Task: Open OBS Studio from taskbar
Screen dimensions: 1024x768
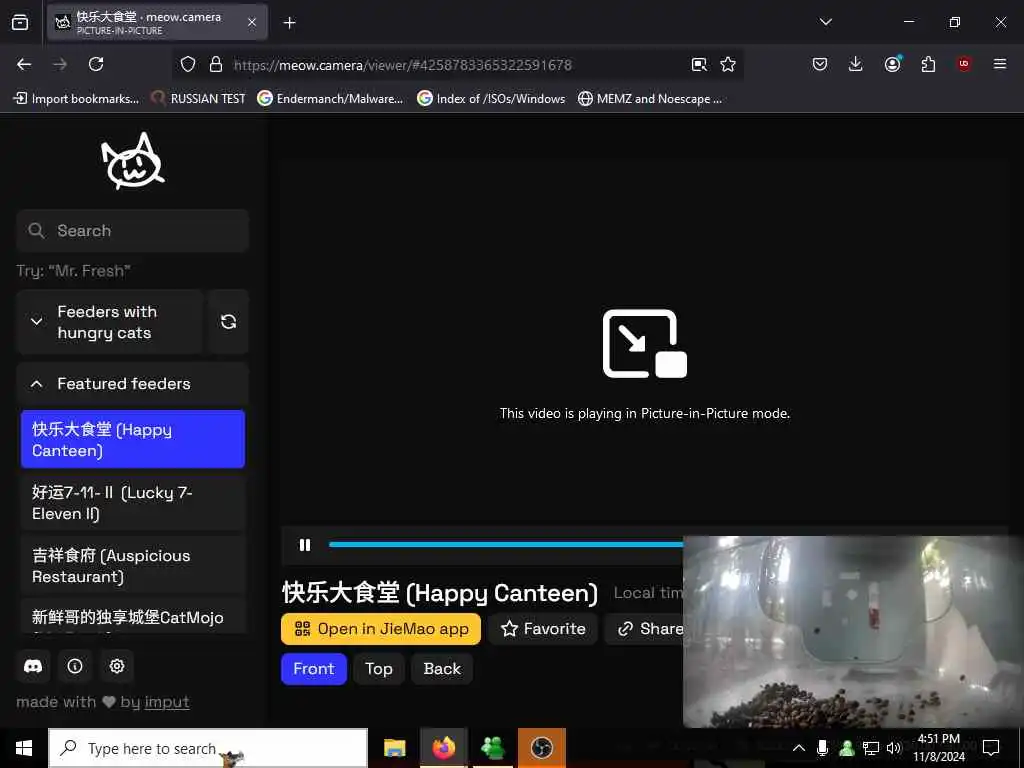Action: [541, 748]
